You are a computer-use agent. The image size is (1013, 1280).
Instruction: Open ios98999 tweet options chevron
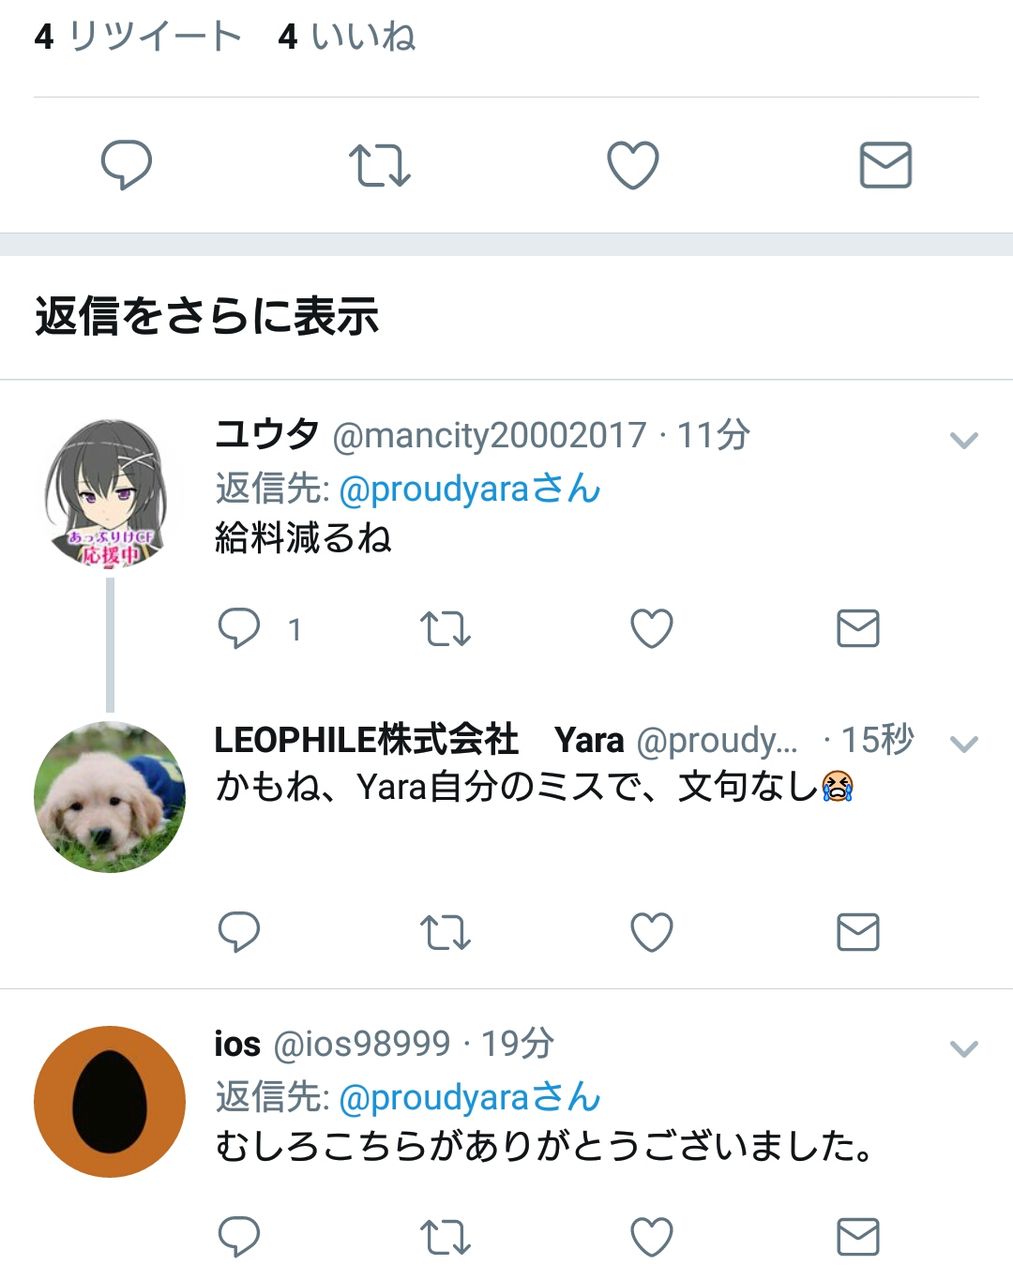(964, 1049)
